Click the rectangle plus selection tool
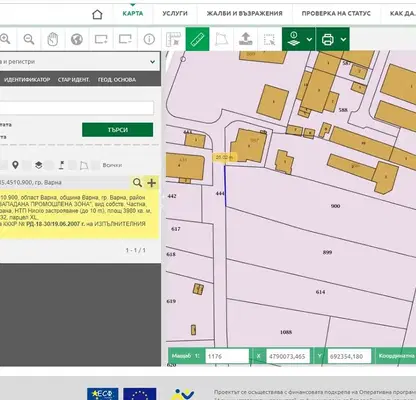The image size is (416, 400). [x=101, y=39]
